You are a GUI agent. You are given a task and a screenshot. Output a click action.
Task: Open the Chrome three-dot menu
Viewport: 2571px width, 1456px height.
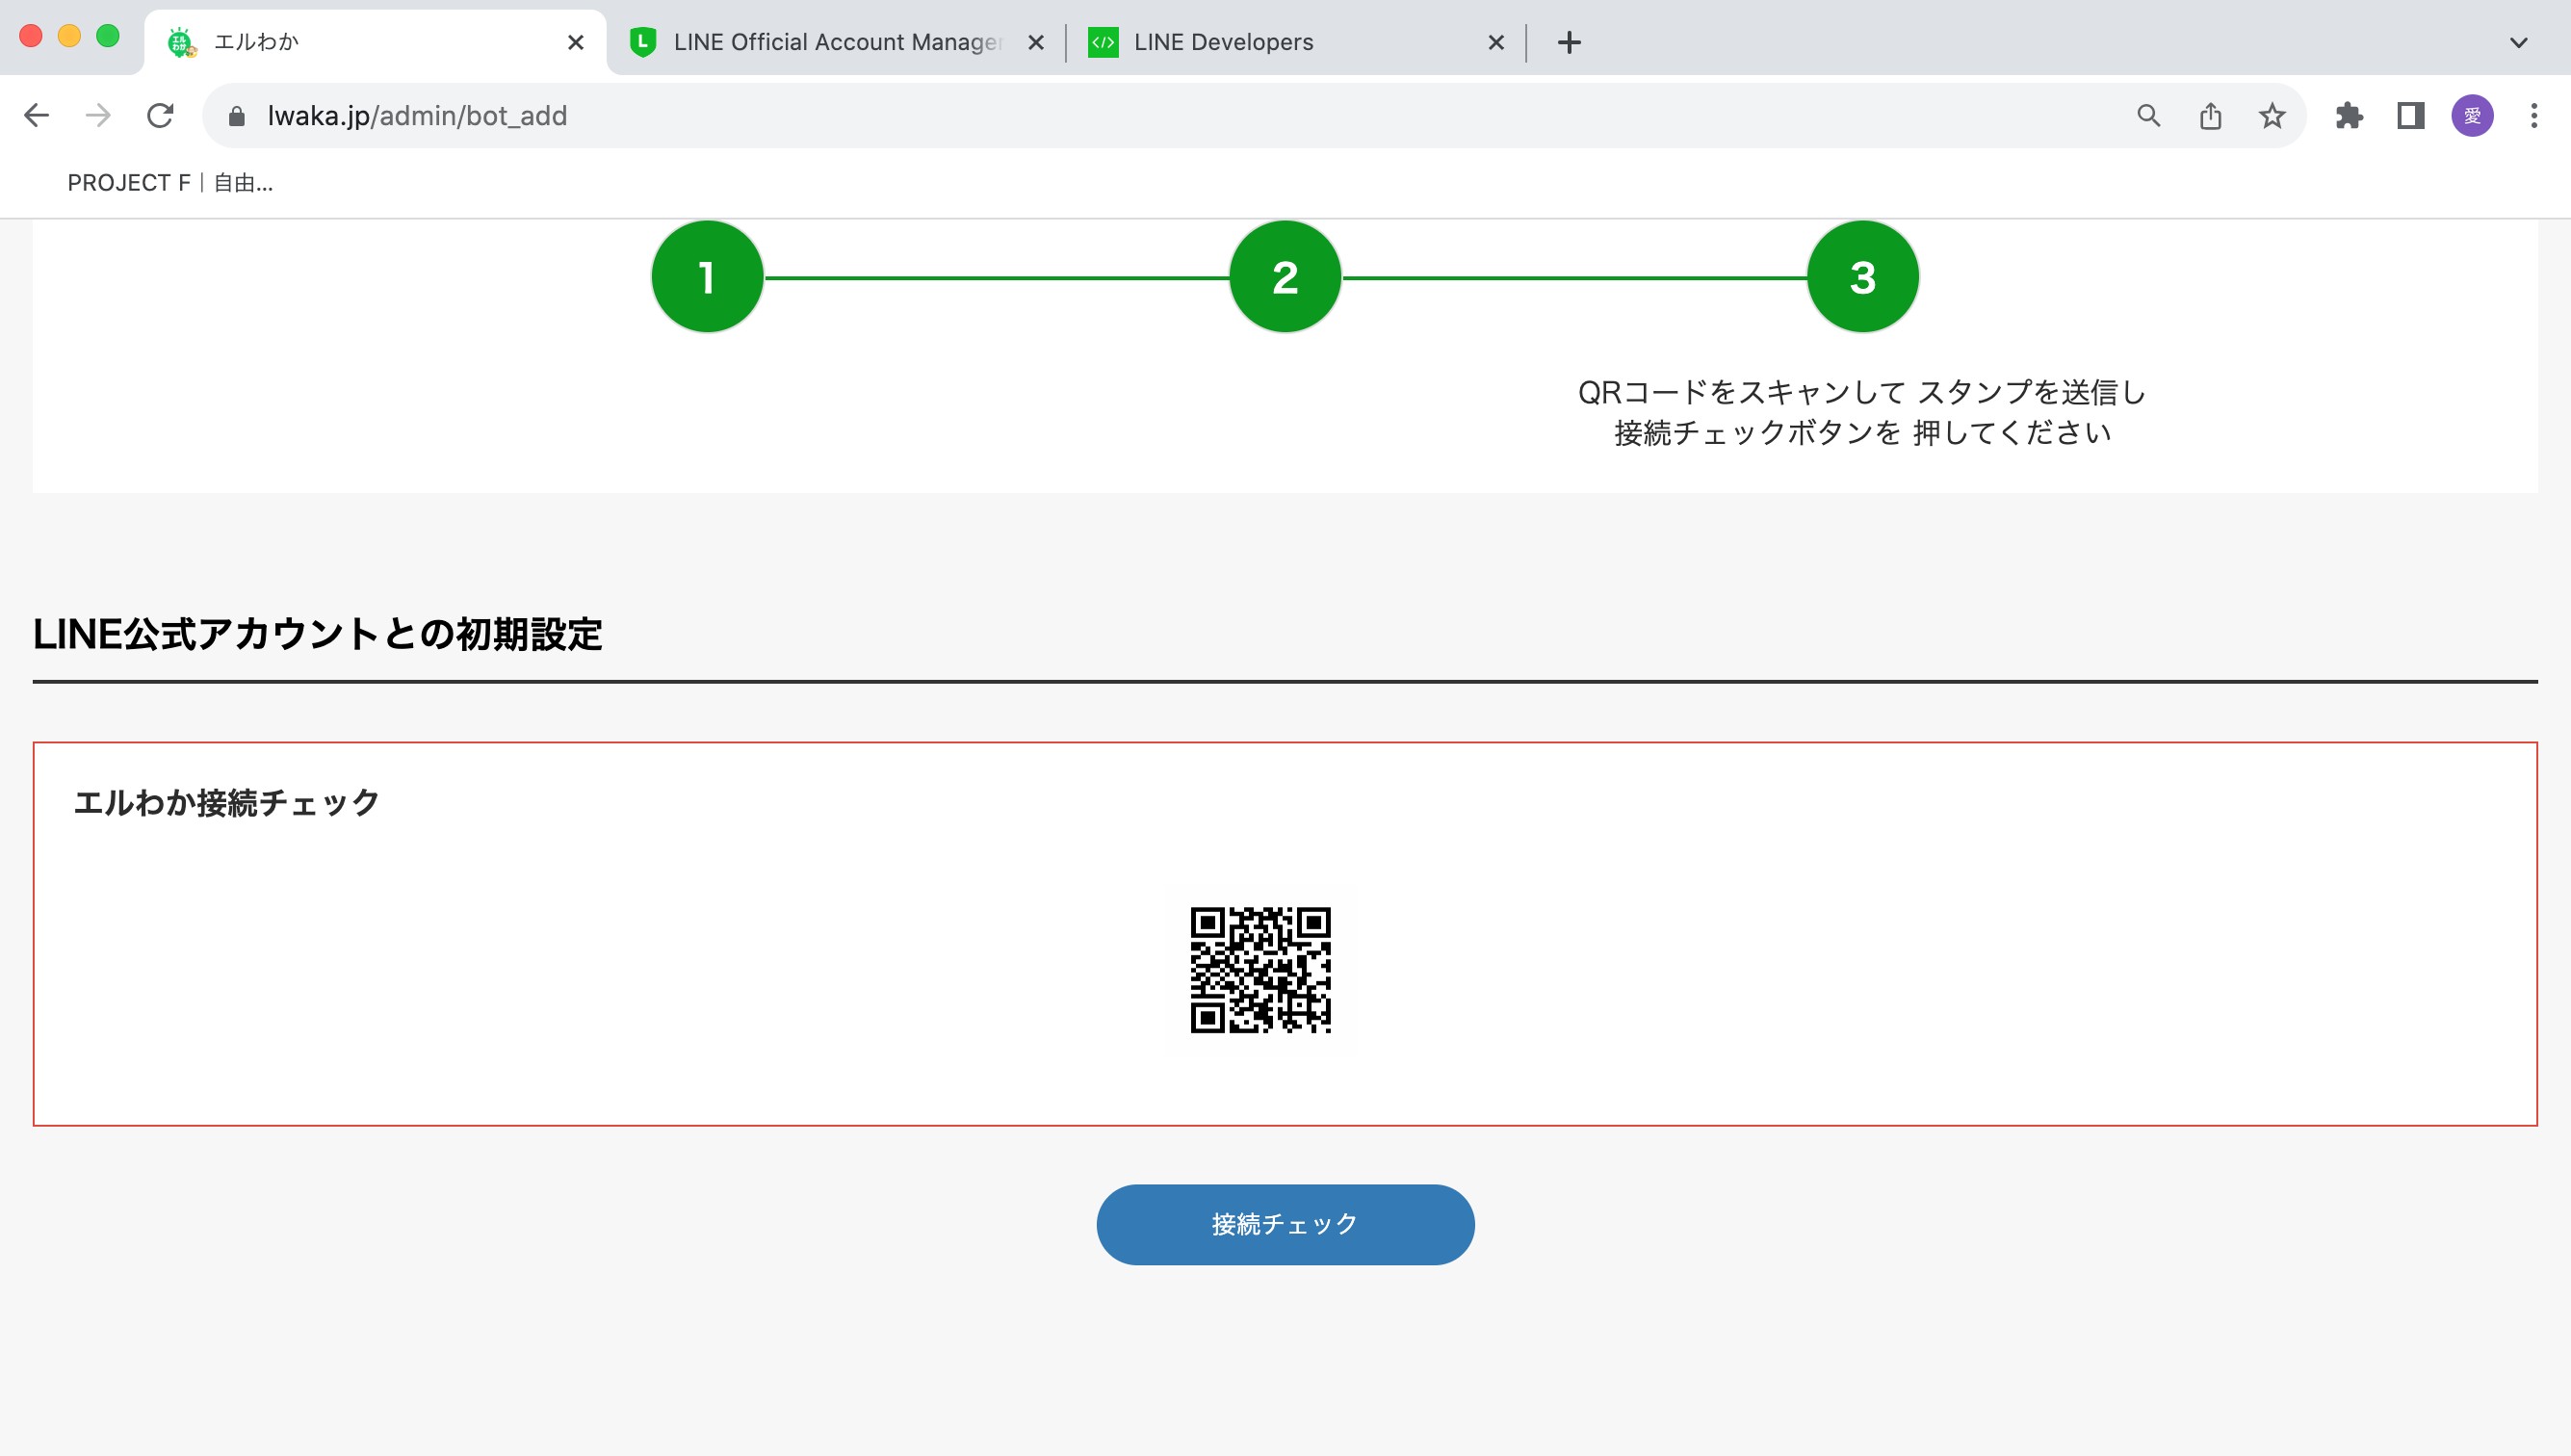coord(2534,116)
